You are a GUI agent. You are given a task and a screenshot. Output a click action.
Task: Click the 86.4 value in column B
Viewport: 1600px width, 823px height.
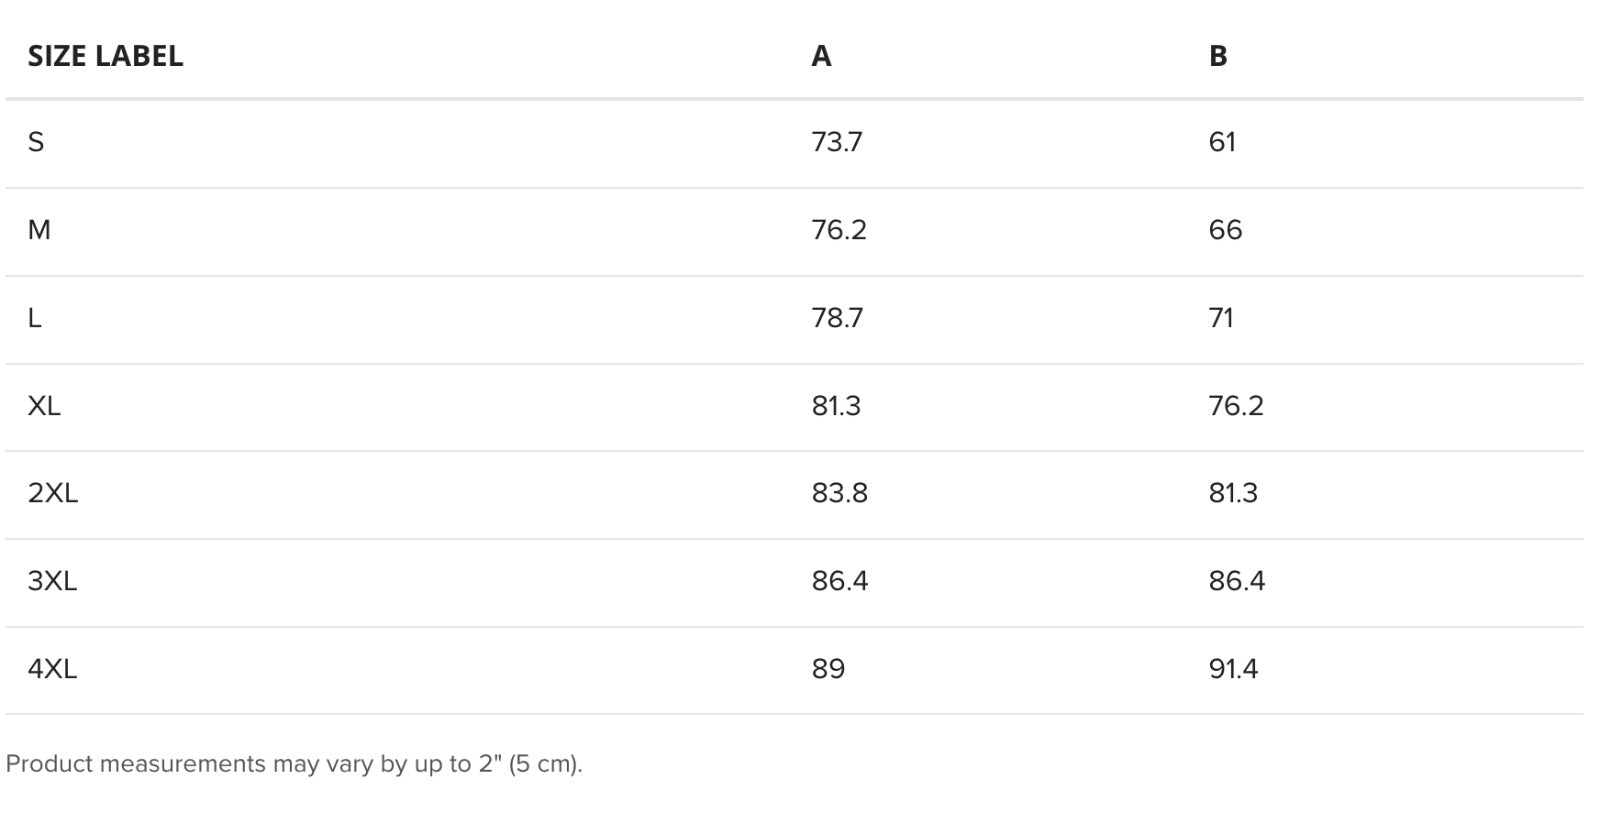(1237, 581)
